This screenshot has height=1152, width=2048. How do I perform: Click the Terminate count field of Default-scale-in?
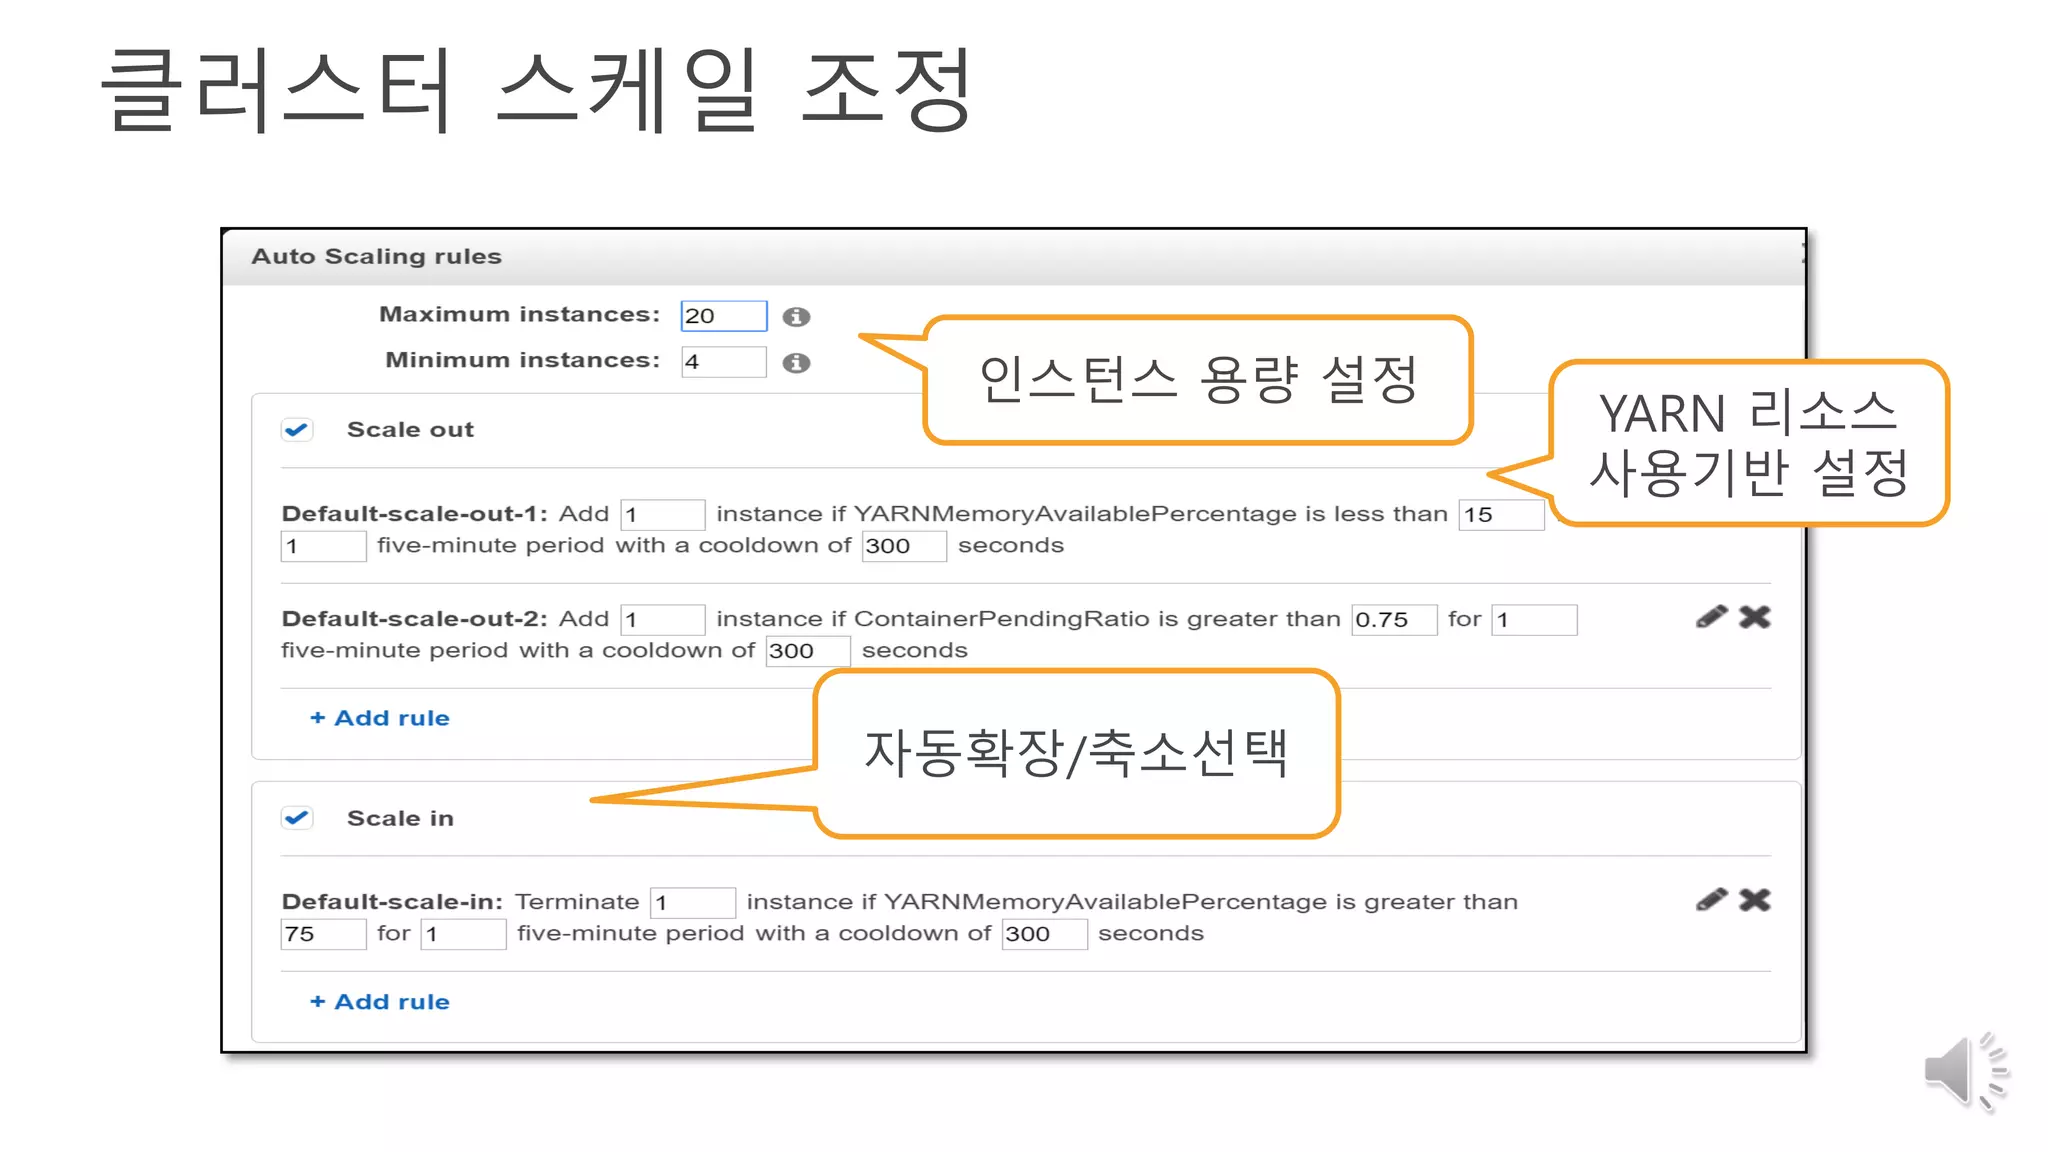tap(693, 903)
